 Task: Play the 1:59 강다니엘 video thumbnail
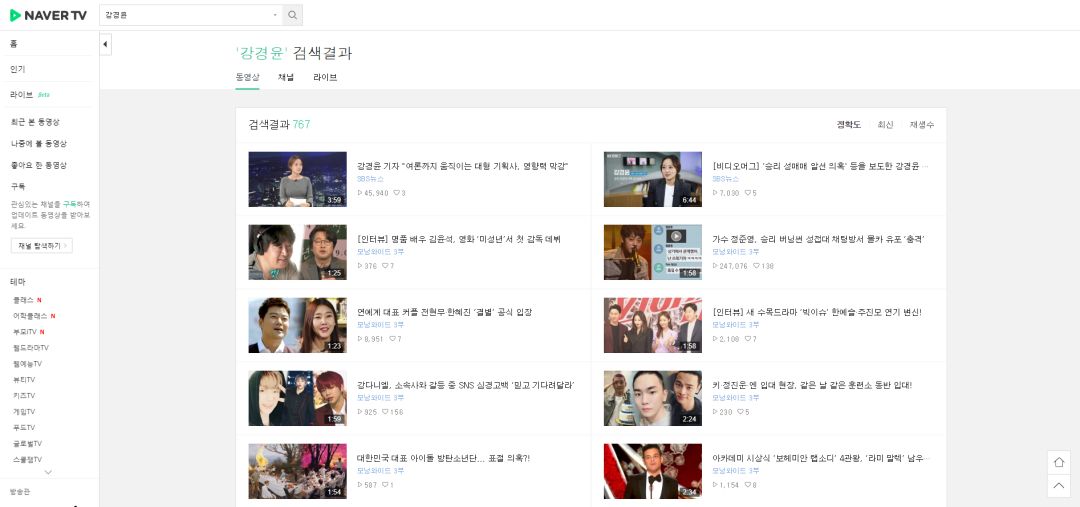pyautogui.click(x=298, y=398)
